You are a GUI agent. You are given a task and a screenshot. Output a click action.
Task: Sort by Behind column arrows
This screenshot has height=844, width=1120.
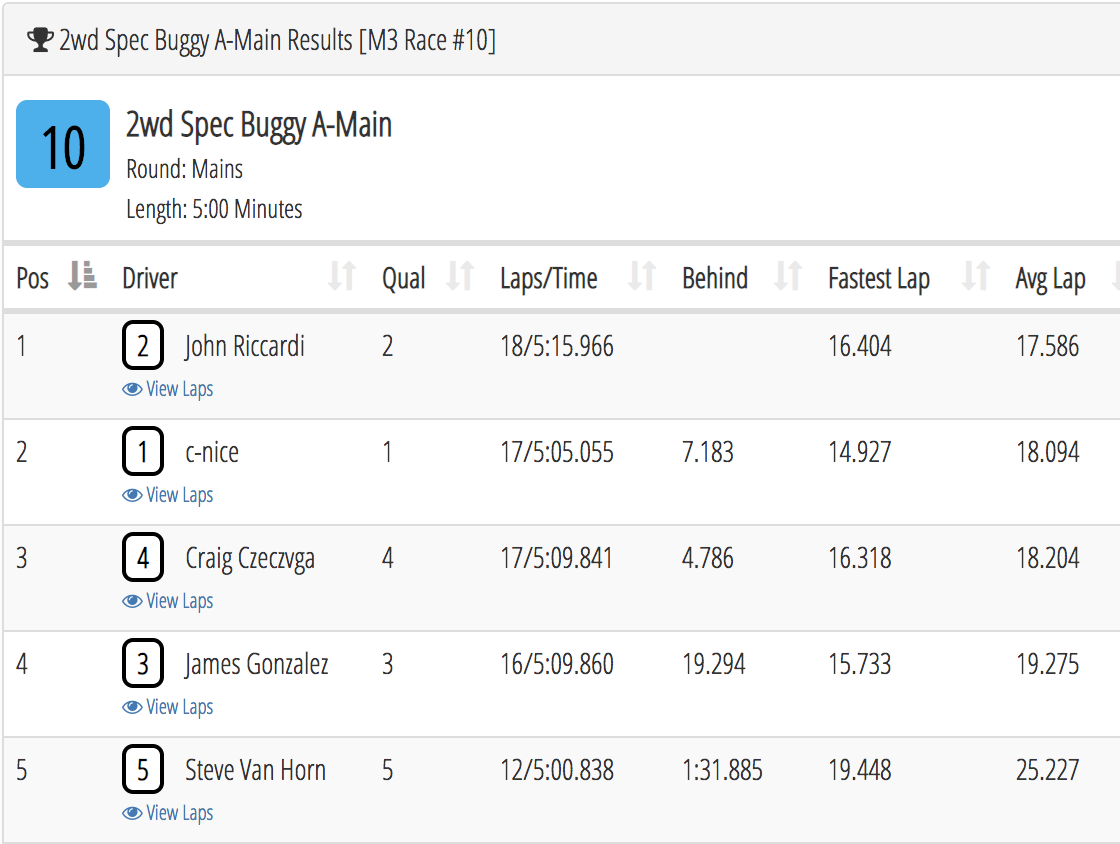point(788,277)
